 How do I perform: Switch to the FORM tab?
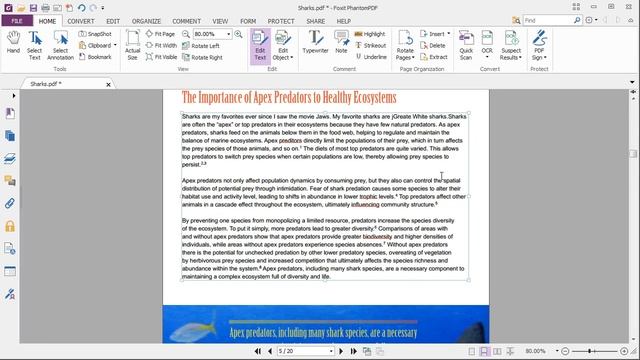[248, 21]
